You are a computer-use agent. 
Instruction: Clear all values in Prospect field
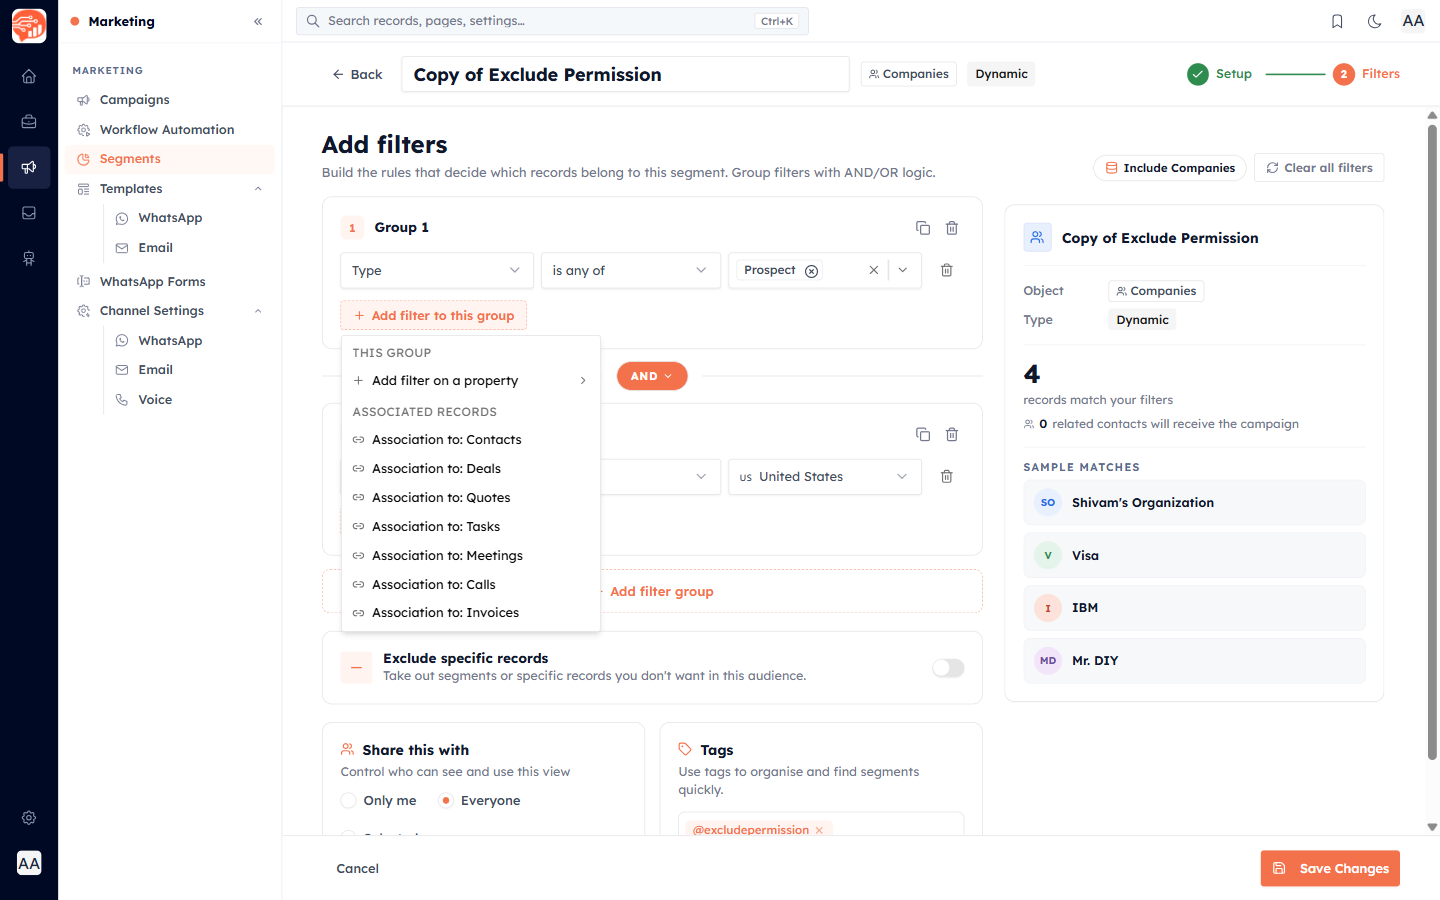pyautogui.click(x=874, y=270)
